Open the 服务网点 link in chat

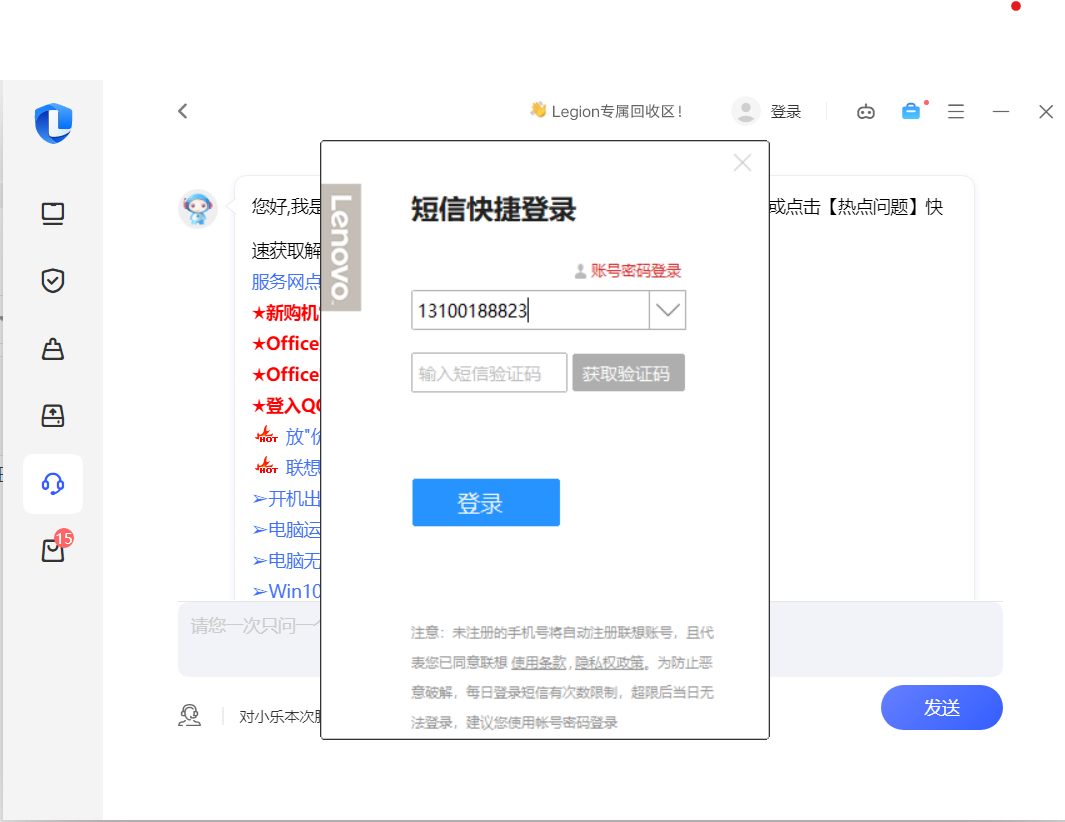(x=286, y=282)
